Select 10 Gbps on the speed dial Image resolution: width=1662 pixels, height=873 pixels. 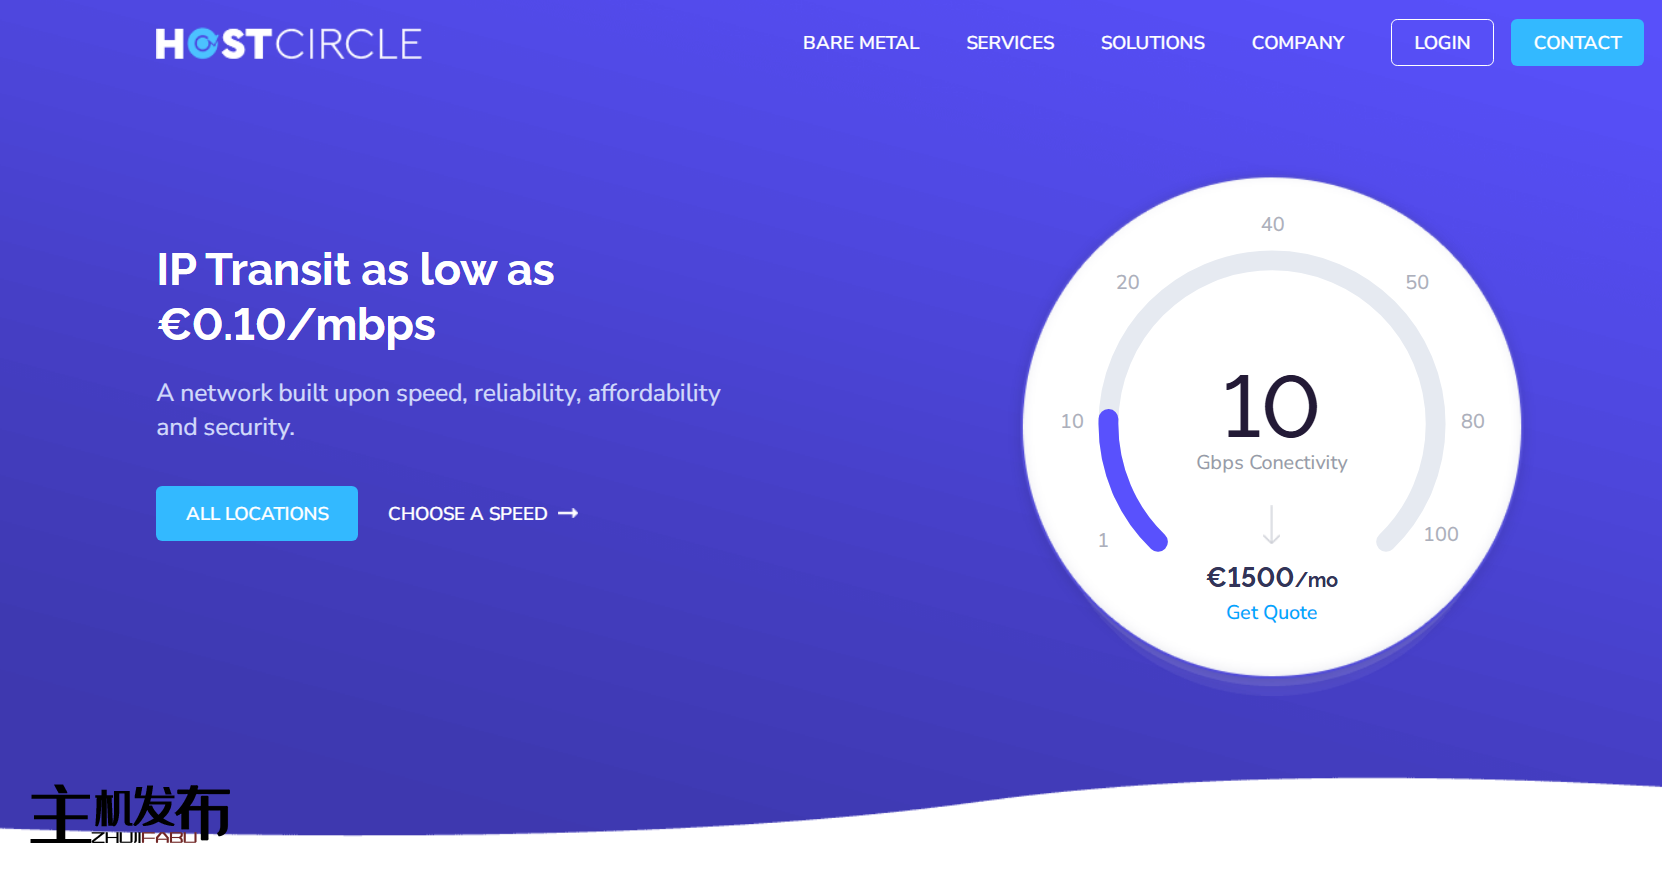[x=1072, y=421]
